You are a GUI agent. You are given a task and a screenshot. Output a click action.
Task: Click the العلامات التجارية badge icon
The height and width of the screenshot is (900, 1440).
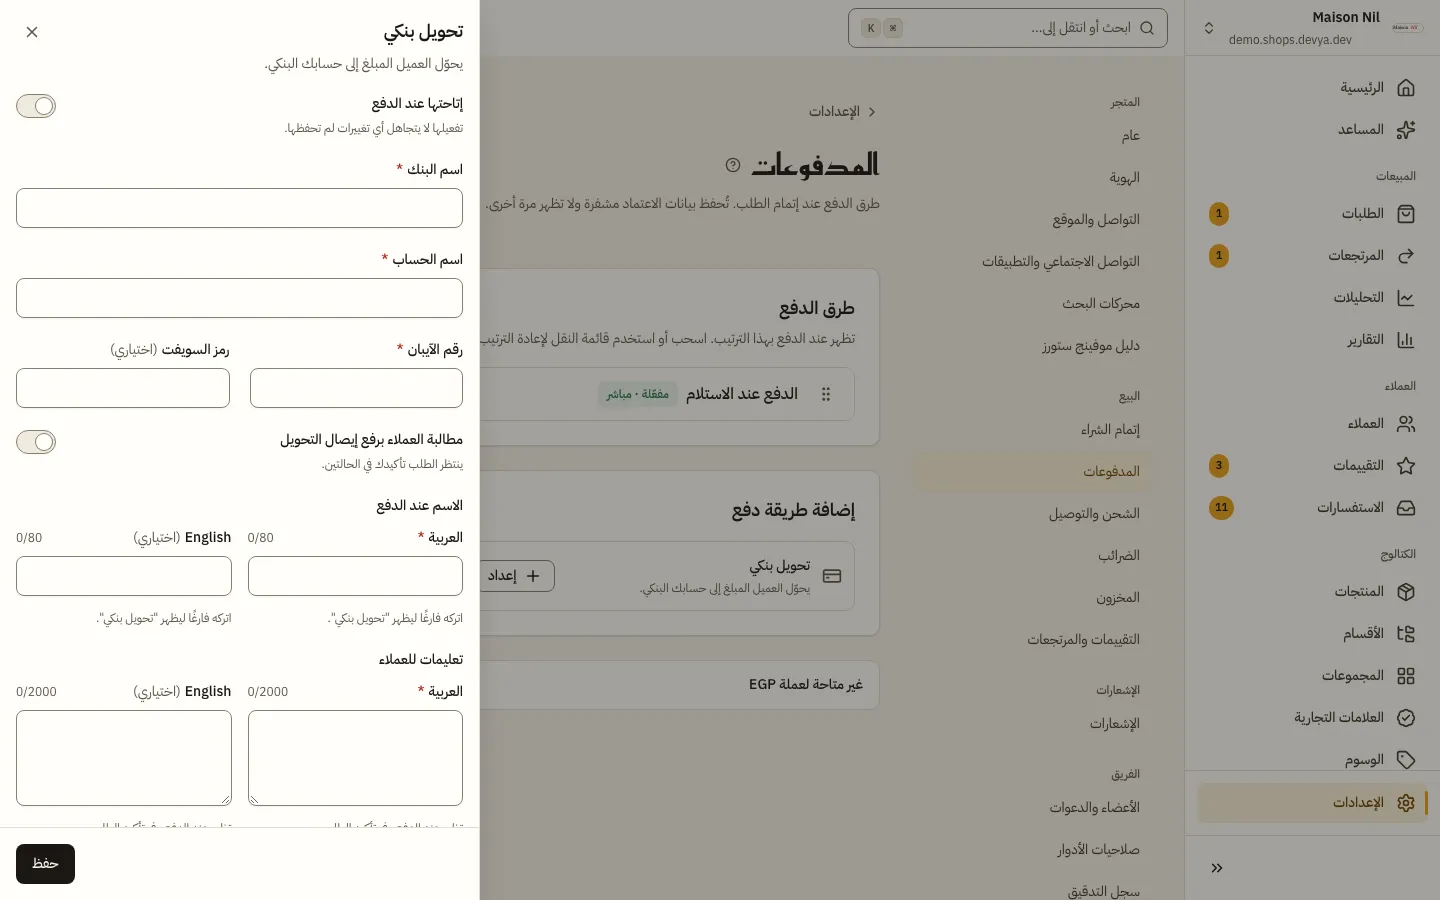[1406, 718]
